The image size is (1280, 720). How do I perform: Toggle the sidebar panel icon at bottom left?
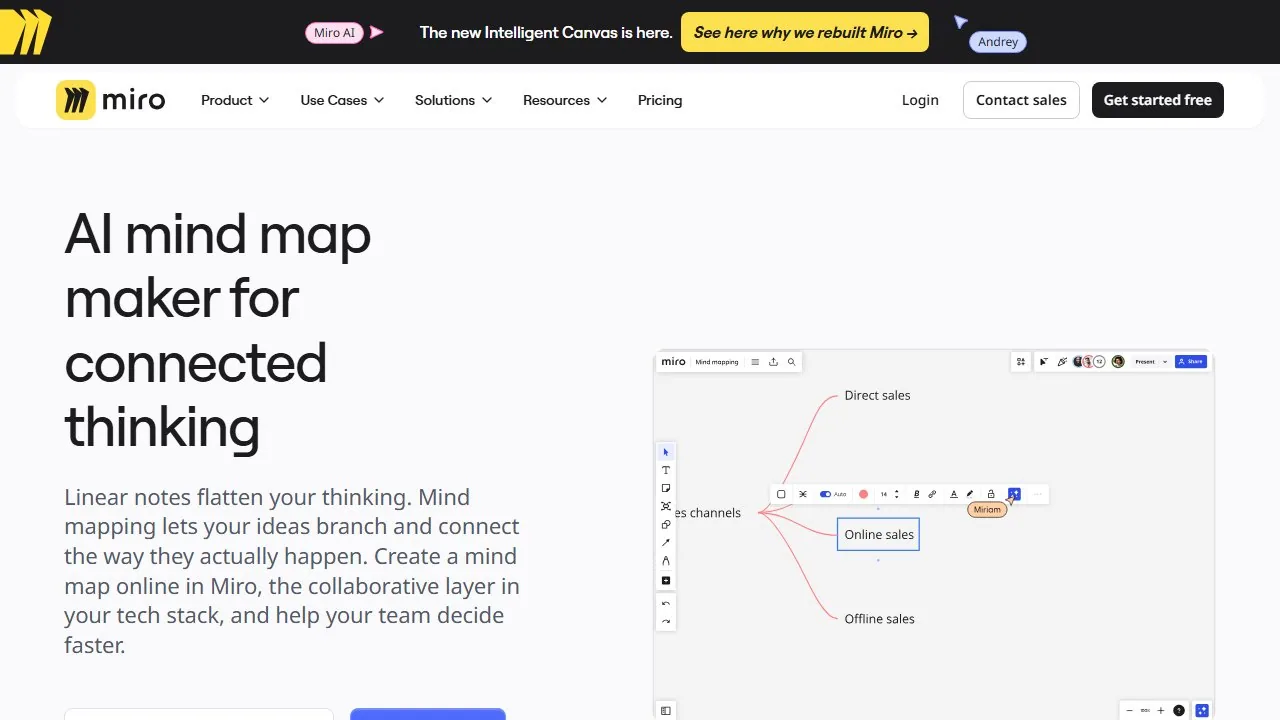666,711
